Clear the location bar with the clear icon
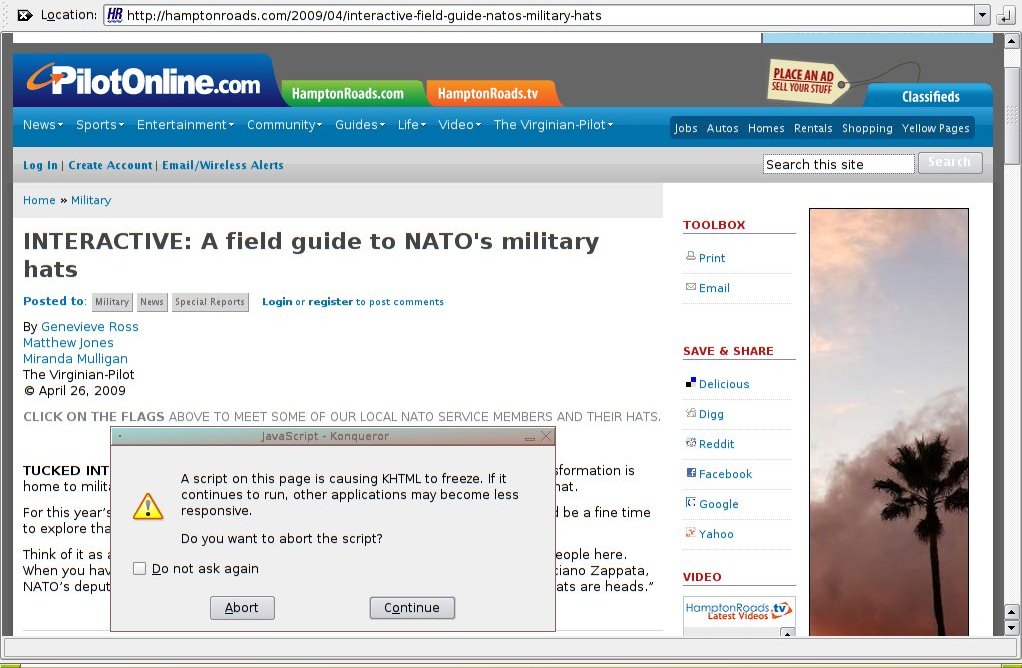 pos(25,15)
